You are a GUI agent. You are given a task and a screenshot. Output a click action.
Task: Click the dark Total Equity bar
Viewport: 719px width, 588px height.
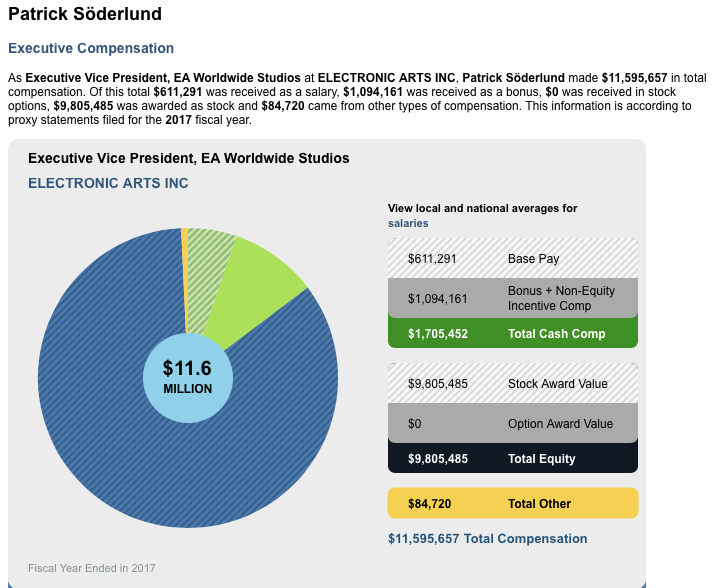(x=512, y=459)
